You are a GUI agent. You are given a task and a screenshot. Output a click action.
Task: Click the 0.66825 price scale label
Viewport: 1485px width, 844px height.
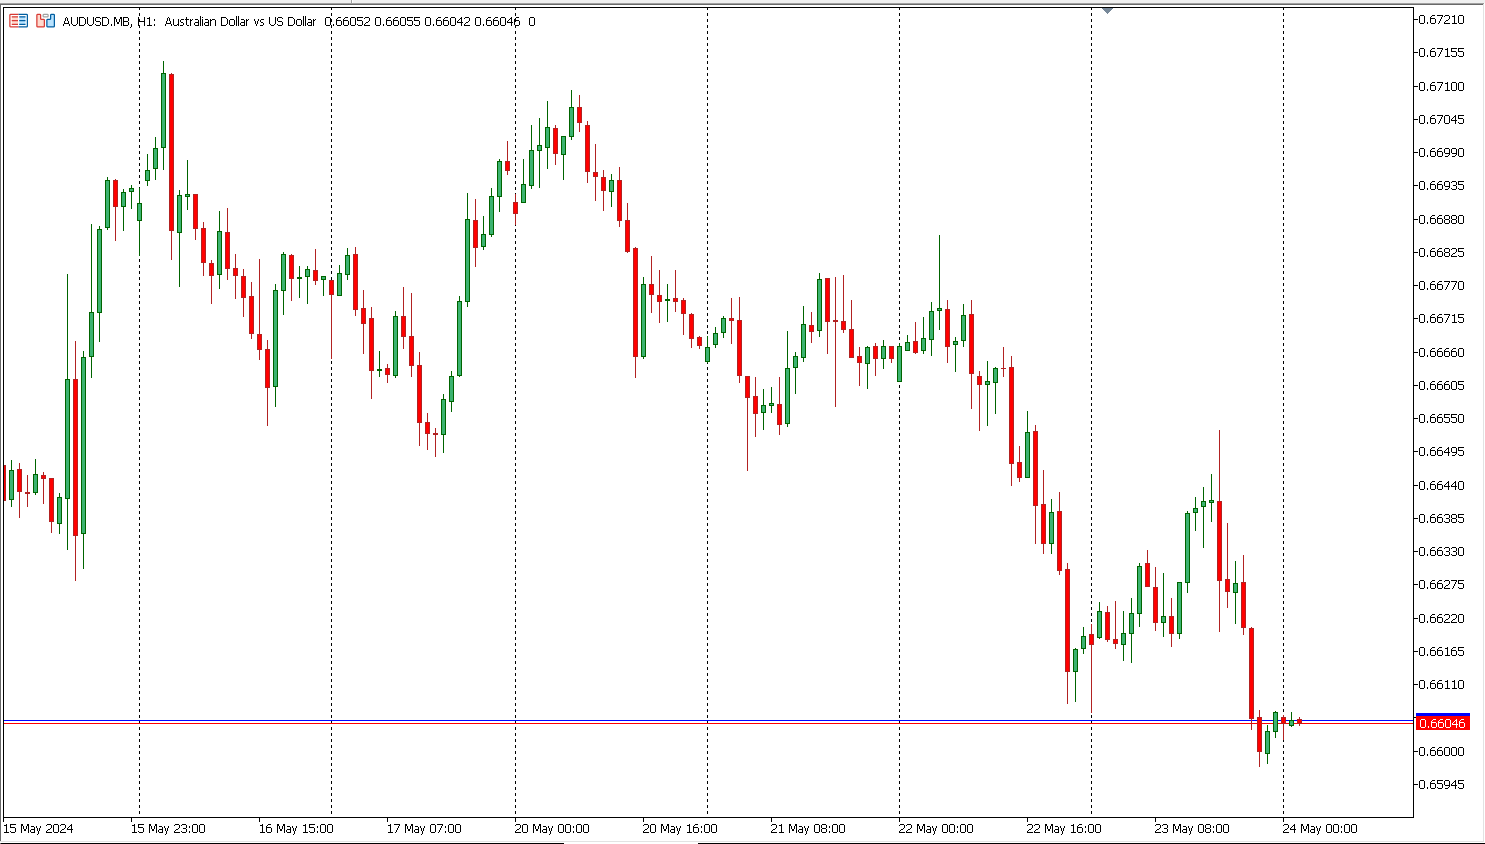[1442, 253]
